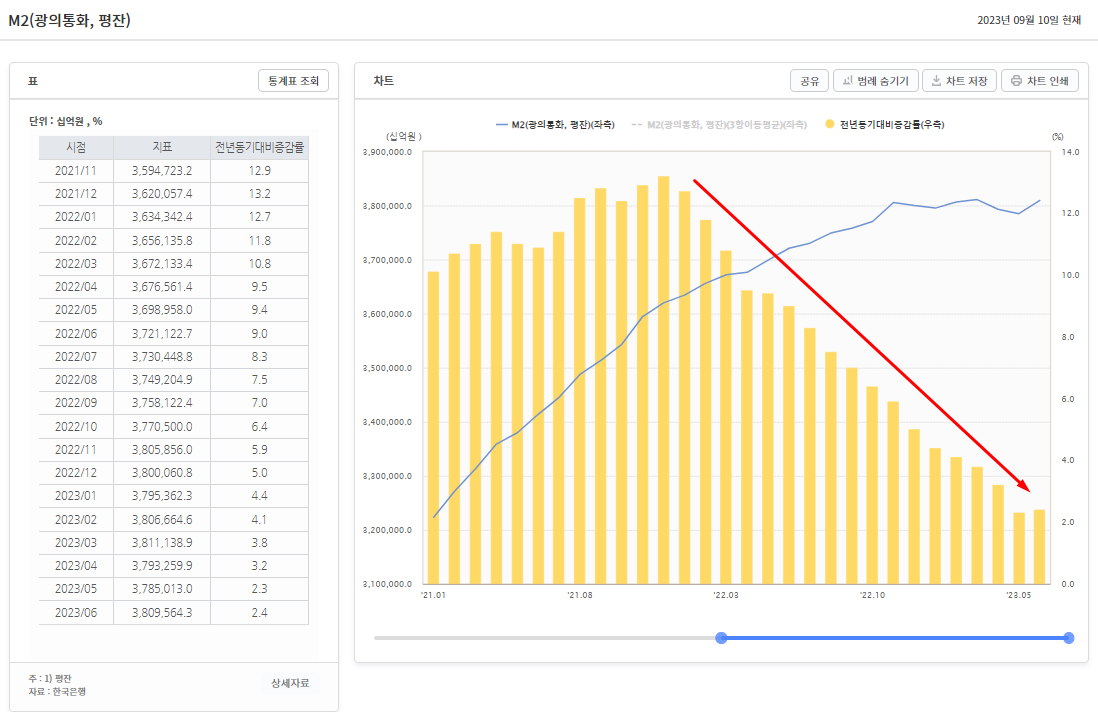Click the 3,656,135.8 indicator cell
The width and height of the screenshot is (1098, 716).
click(162, 240)
